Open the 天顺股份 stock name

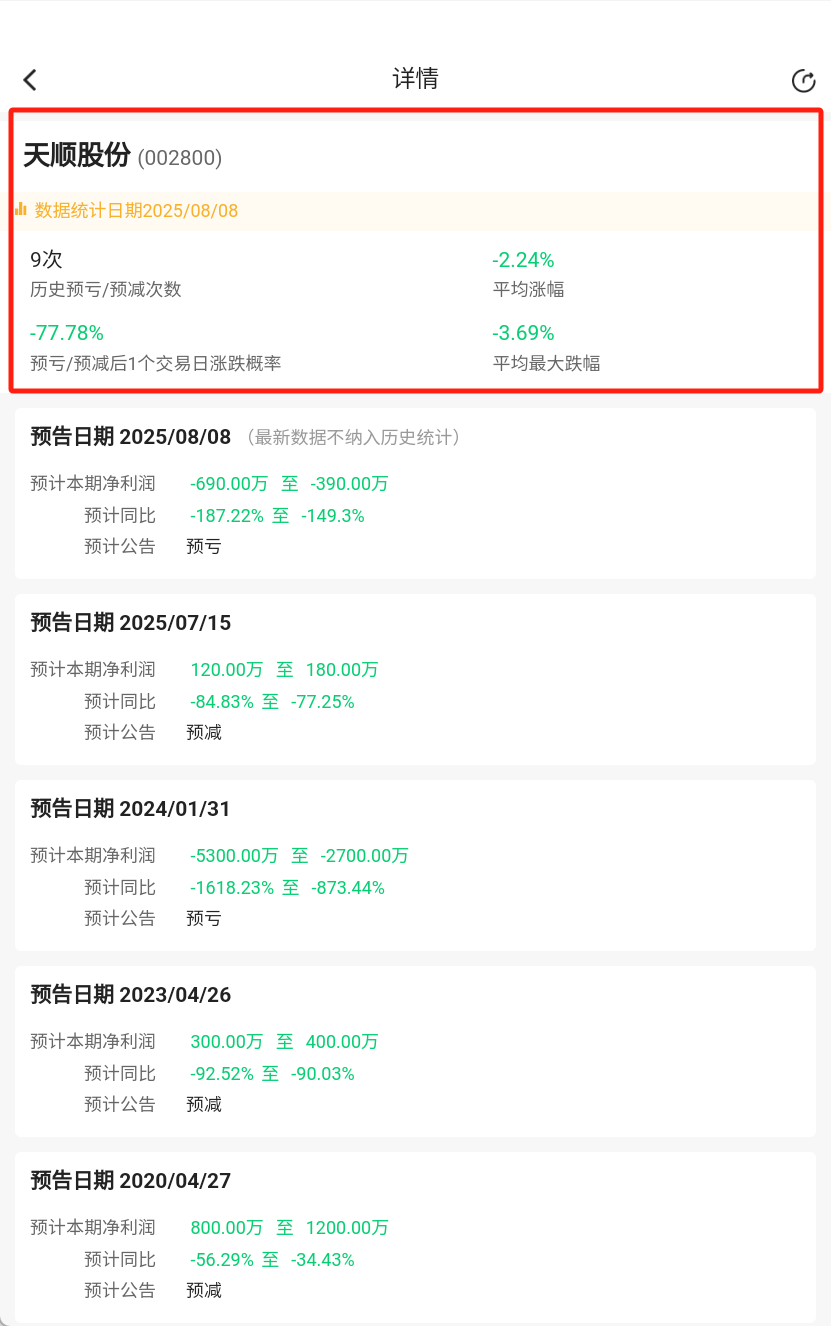coord(77,155)
